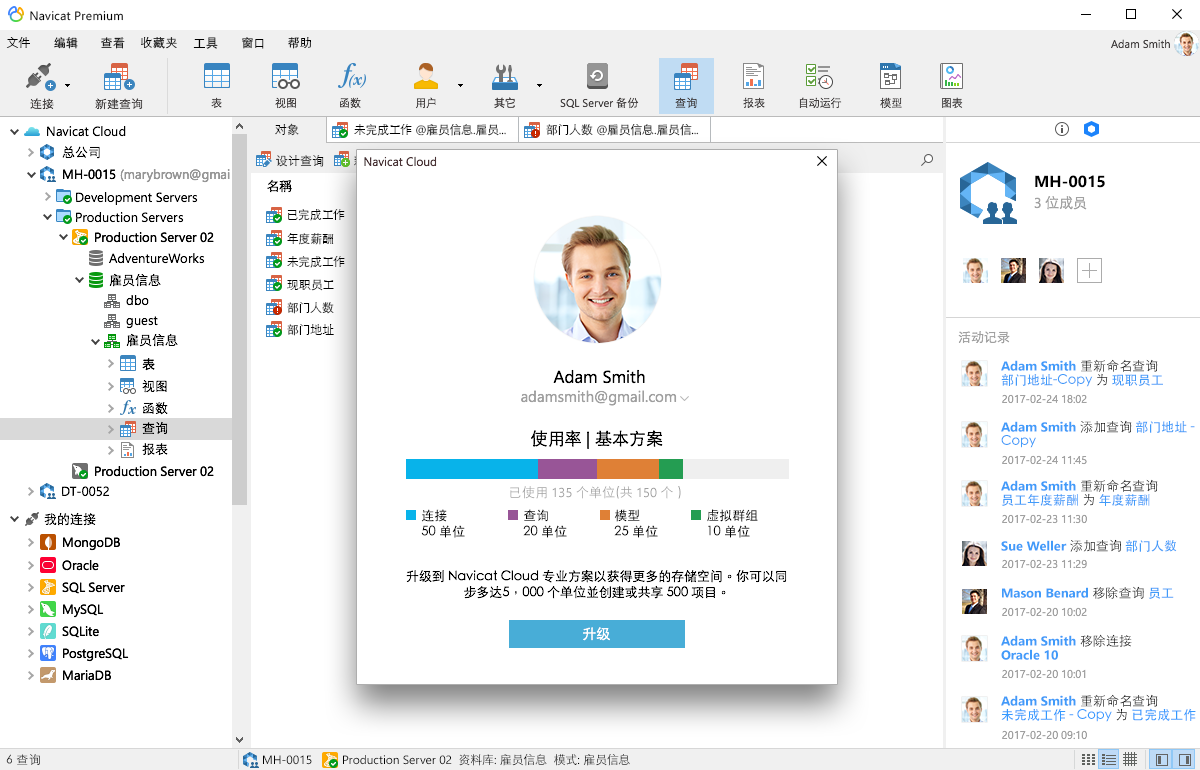Switch to 未完成工作 query tab
This screenshot has width=1200, height=770.
point(422,130)
